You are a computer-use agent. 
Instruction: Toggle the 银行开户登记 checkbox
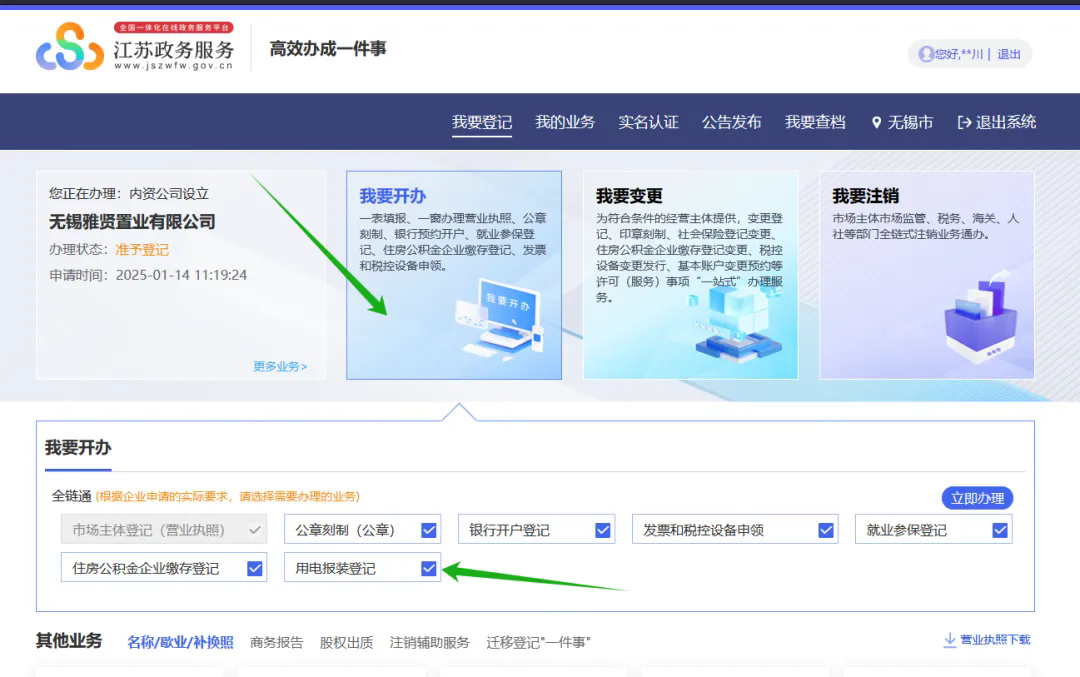[603, 530]
